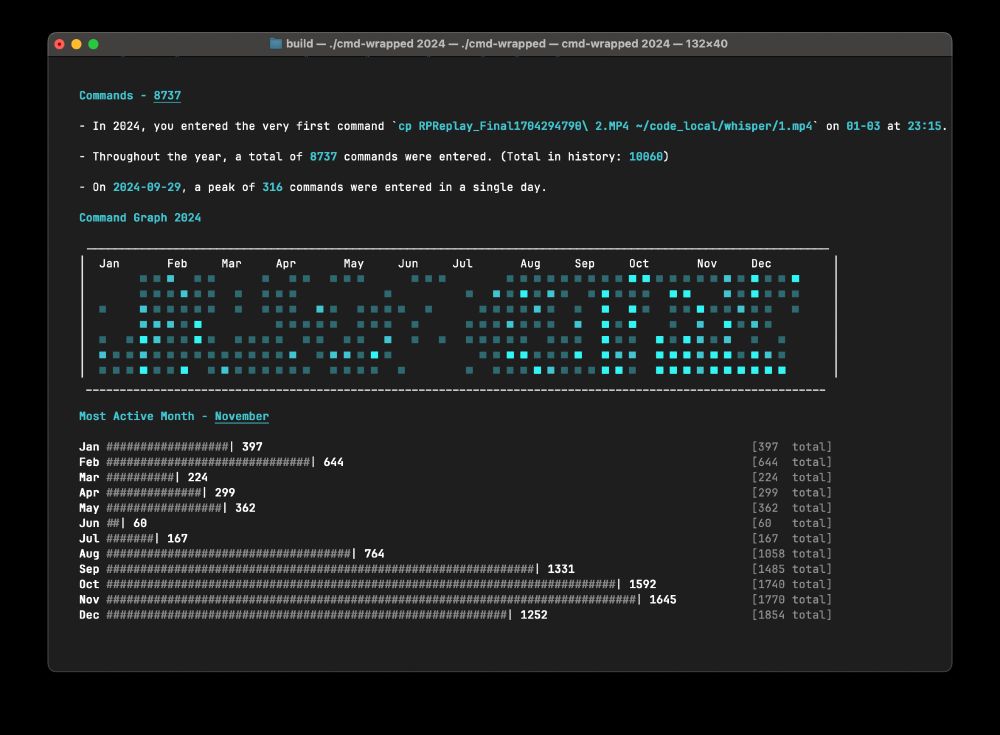Click the date '01-03' of the first command
Image resolution: width=1000 pixels, height=735 pixels.
click(x=863, y=126)
